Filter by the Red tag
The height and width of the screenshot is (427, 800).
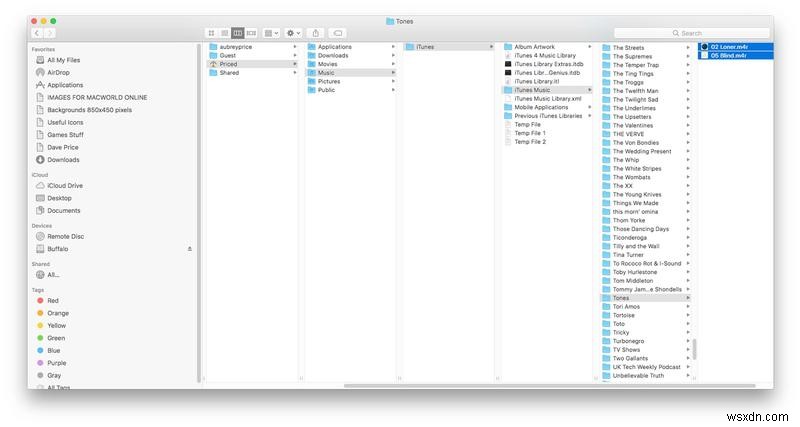pyautogui.click(x=53, y=300)
